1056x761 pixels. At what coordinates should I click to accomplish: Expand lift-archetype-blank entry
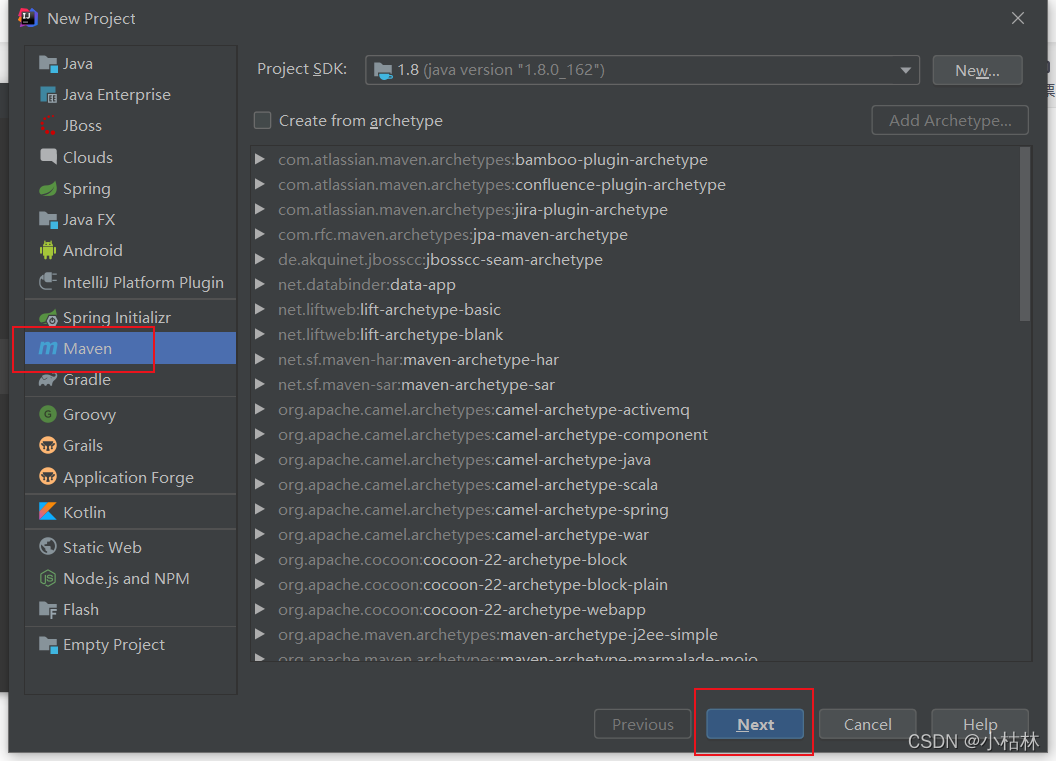coord(260,334)
